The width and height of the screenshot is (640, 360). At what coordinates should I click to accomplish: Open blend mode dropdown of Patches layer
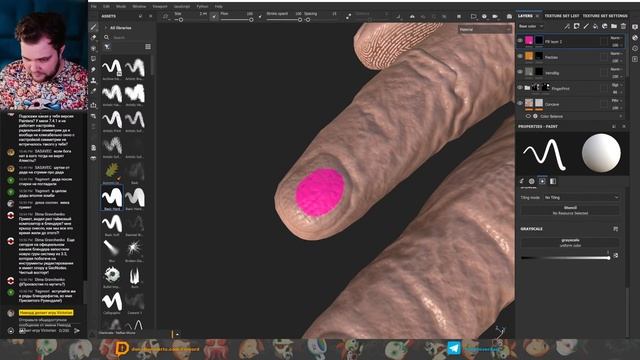tap(616, 53)
